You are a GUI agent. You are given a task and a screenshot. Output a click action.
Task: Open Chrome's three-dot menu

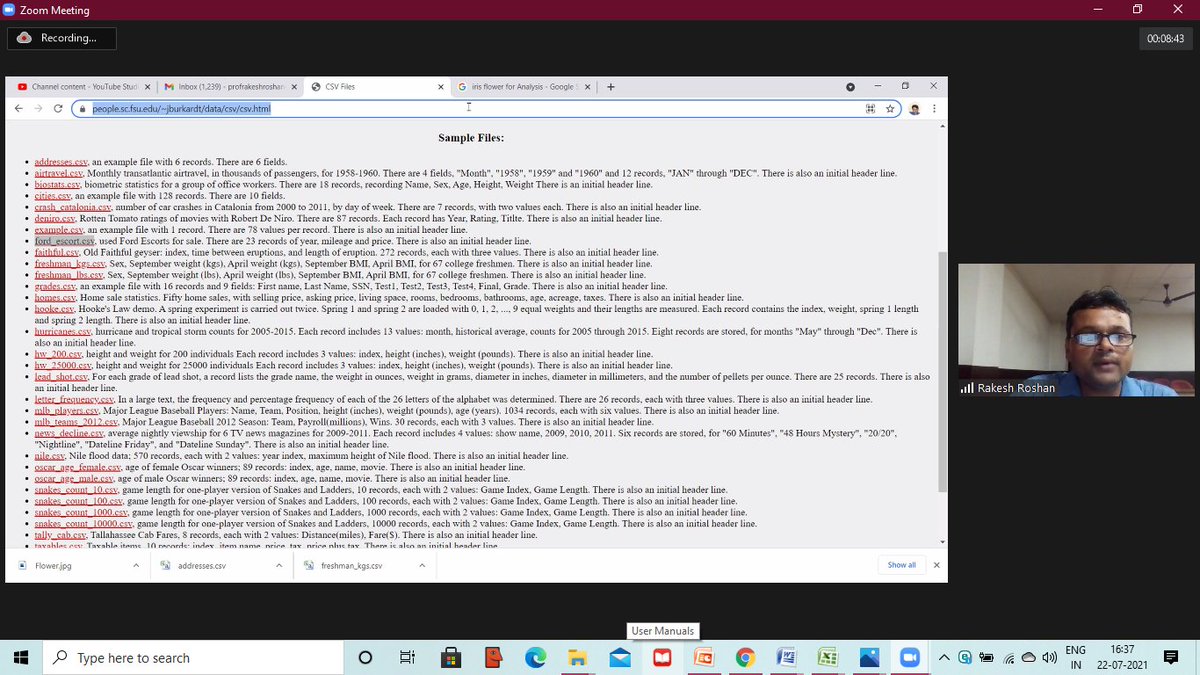[934, 108]
